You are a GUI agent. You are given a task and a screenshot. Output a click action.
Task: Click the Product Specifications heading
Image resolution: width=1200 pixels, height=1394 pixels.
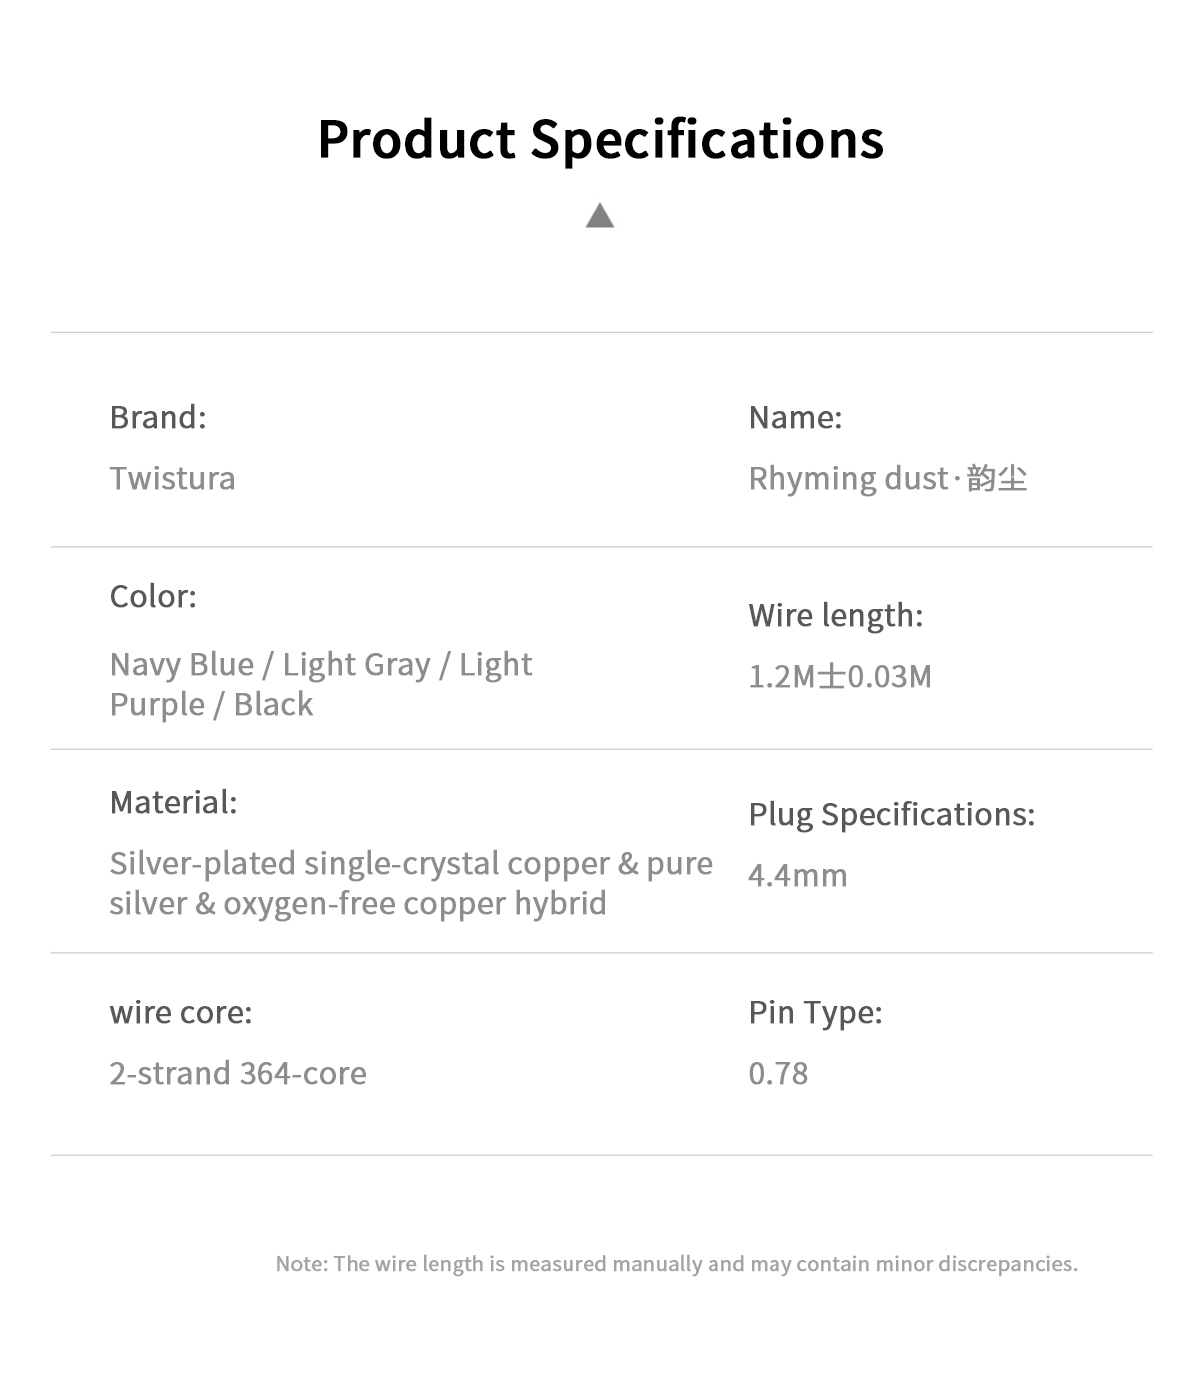click(601, 140)
